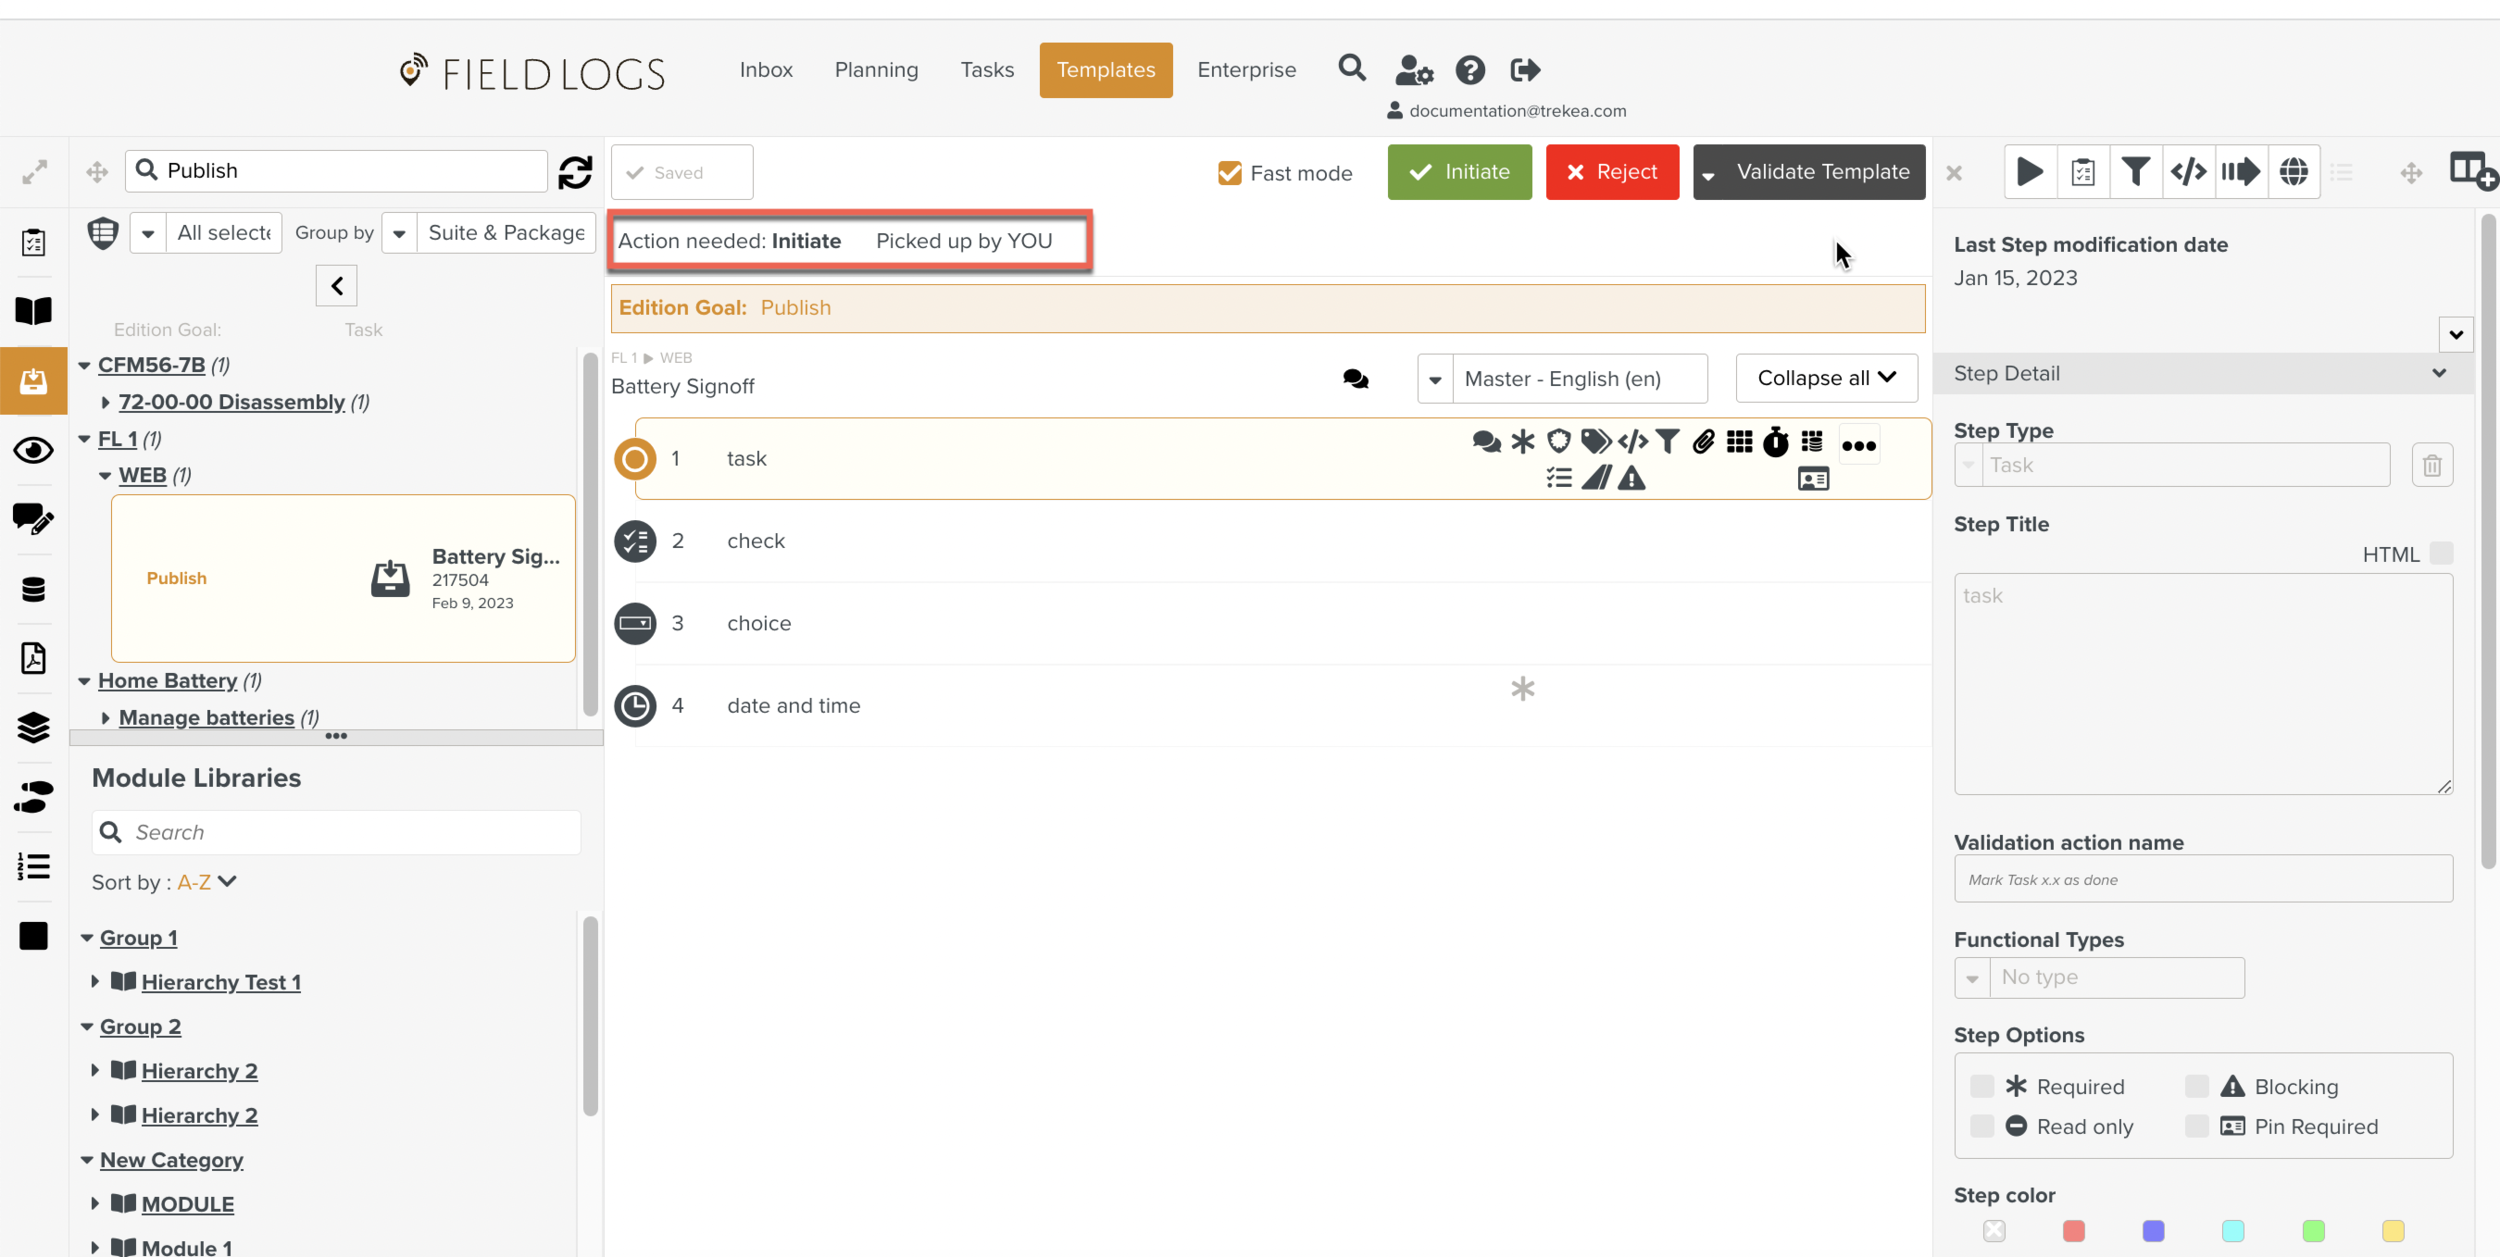Screen dimensions: 2500x1257
Task: Open the Collapse all dropdown
Action: pyautogui.click(x=1826, y=378)
